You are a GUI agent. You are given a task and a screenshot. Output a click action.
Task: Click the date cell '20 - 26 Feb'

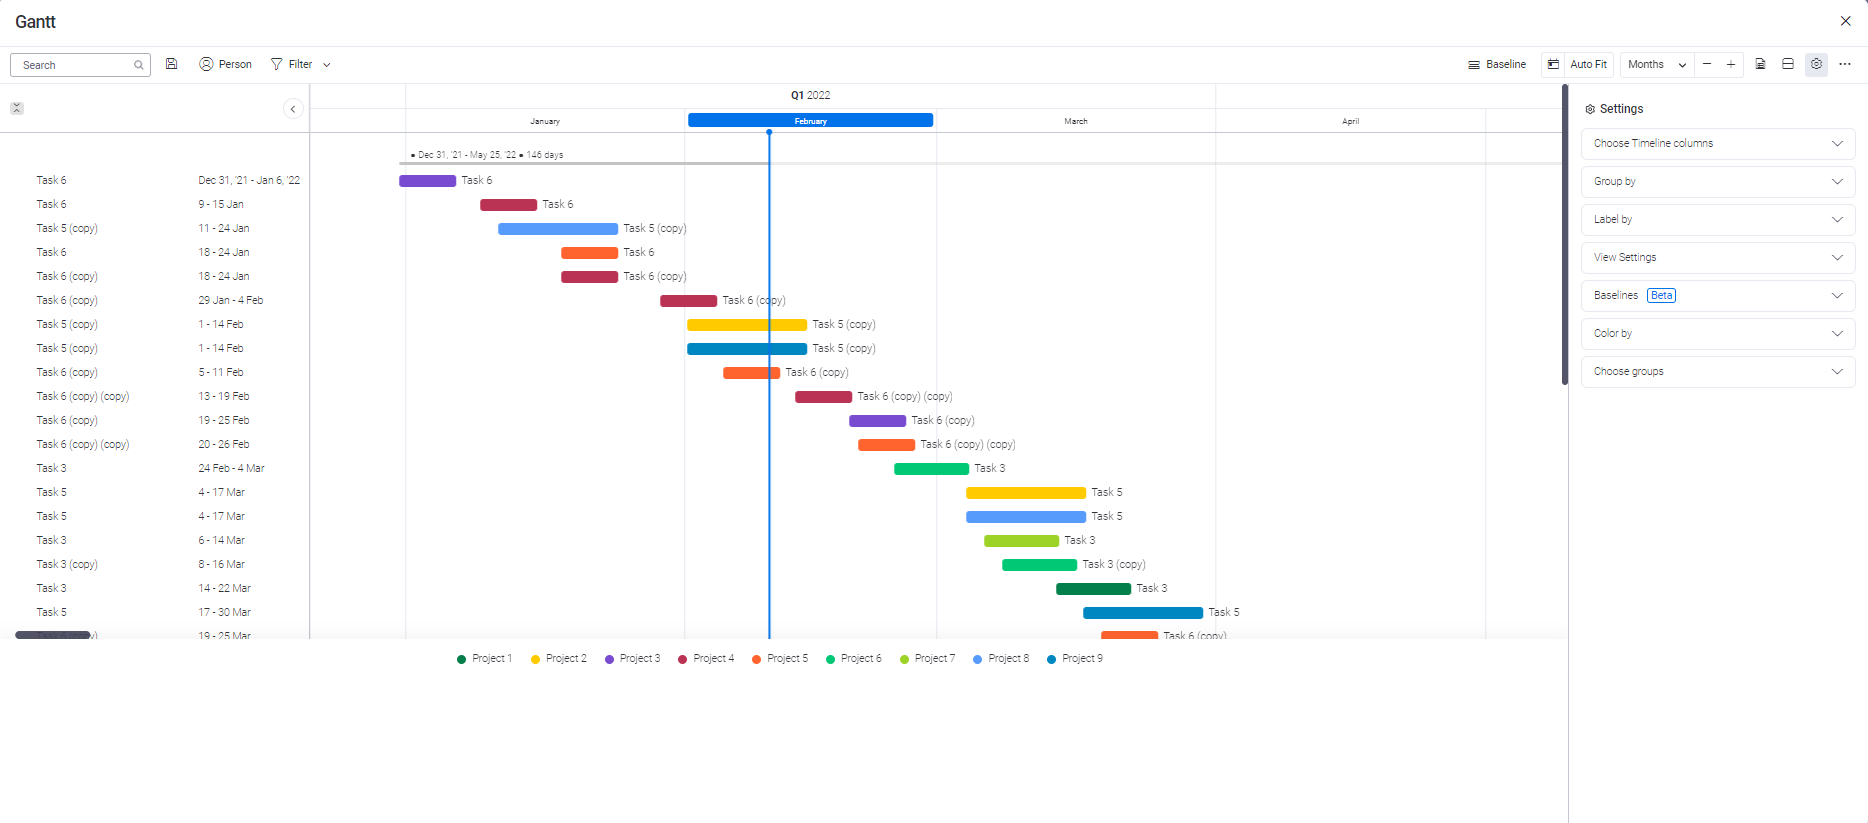pos(224,445)
